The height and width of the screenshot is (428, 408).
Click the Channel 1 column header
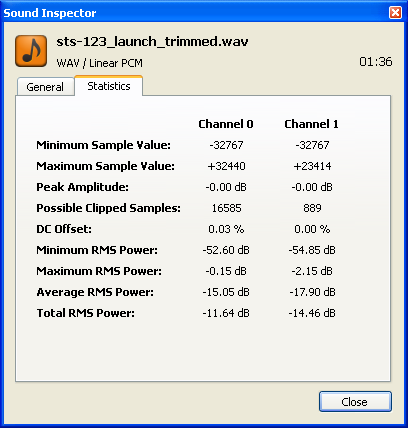311,124
